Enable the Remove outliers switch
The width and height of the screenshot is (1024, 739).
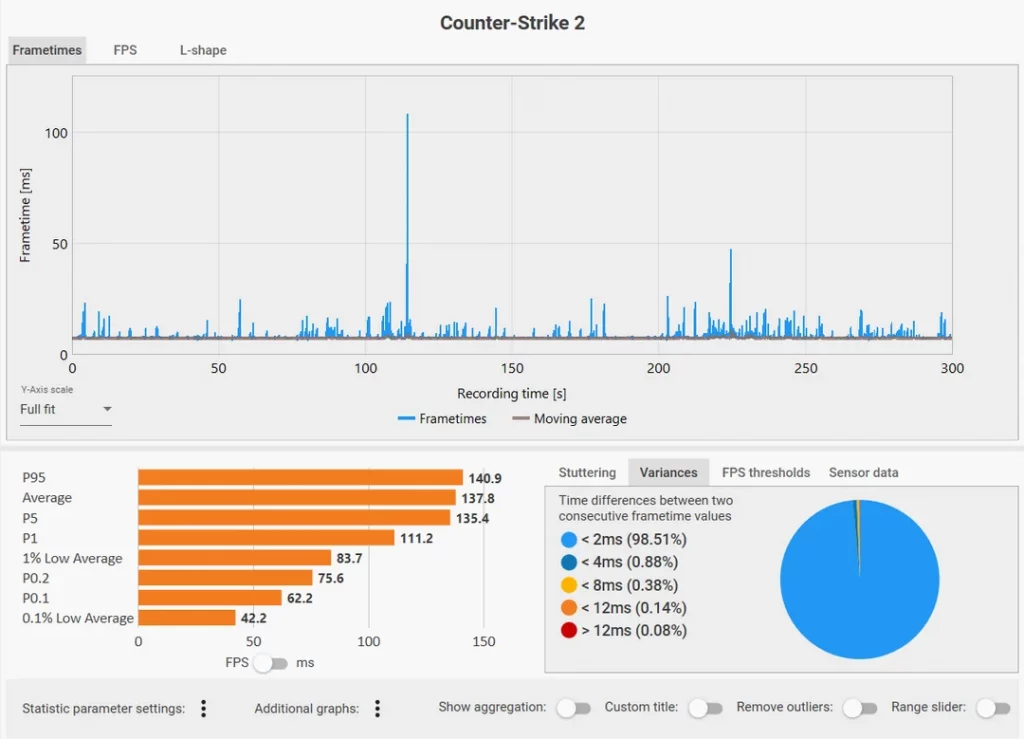[x=860, y=708]
